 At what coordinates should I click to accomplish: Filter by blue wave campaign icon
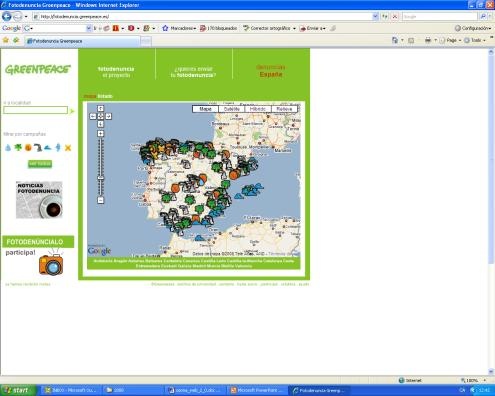click(x=48, y=148)
